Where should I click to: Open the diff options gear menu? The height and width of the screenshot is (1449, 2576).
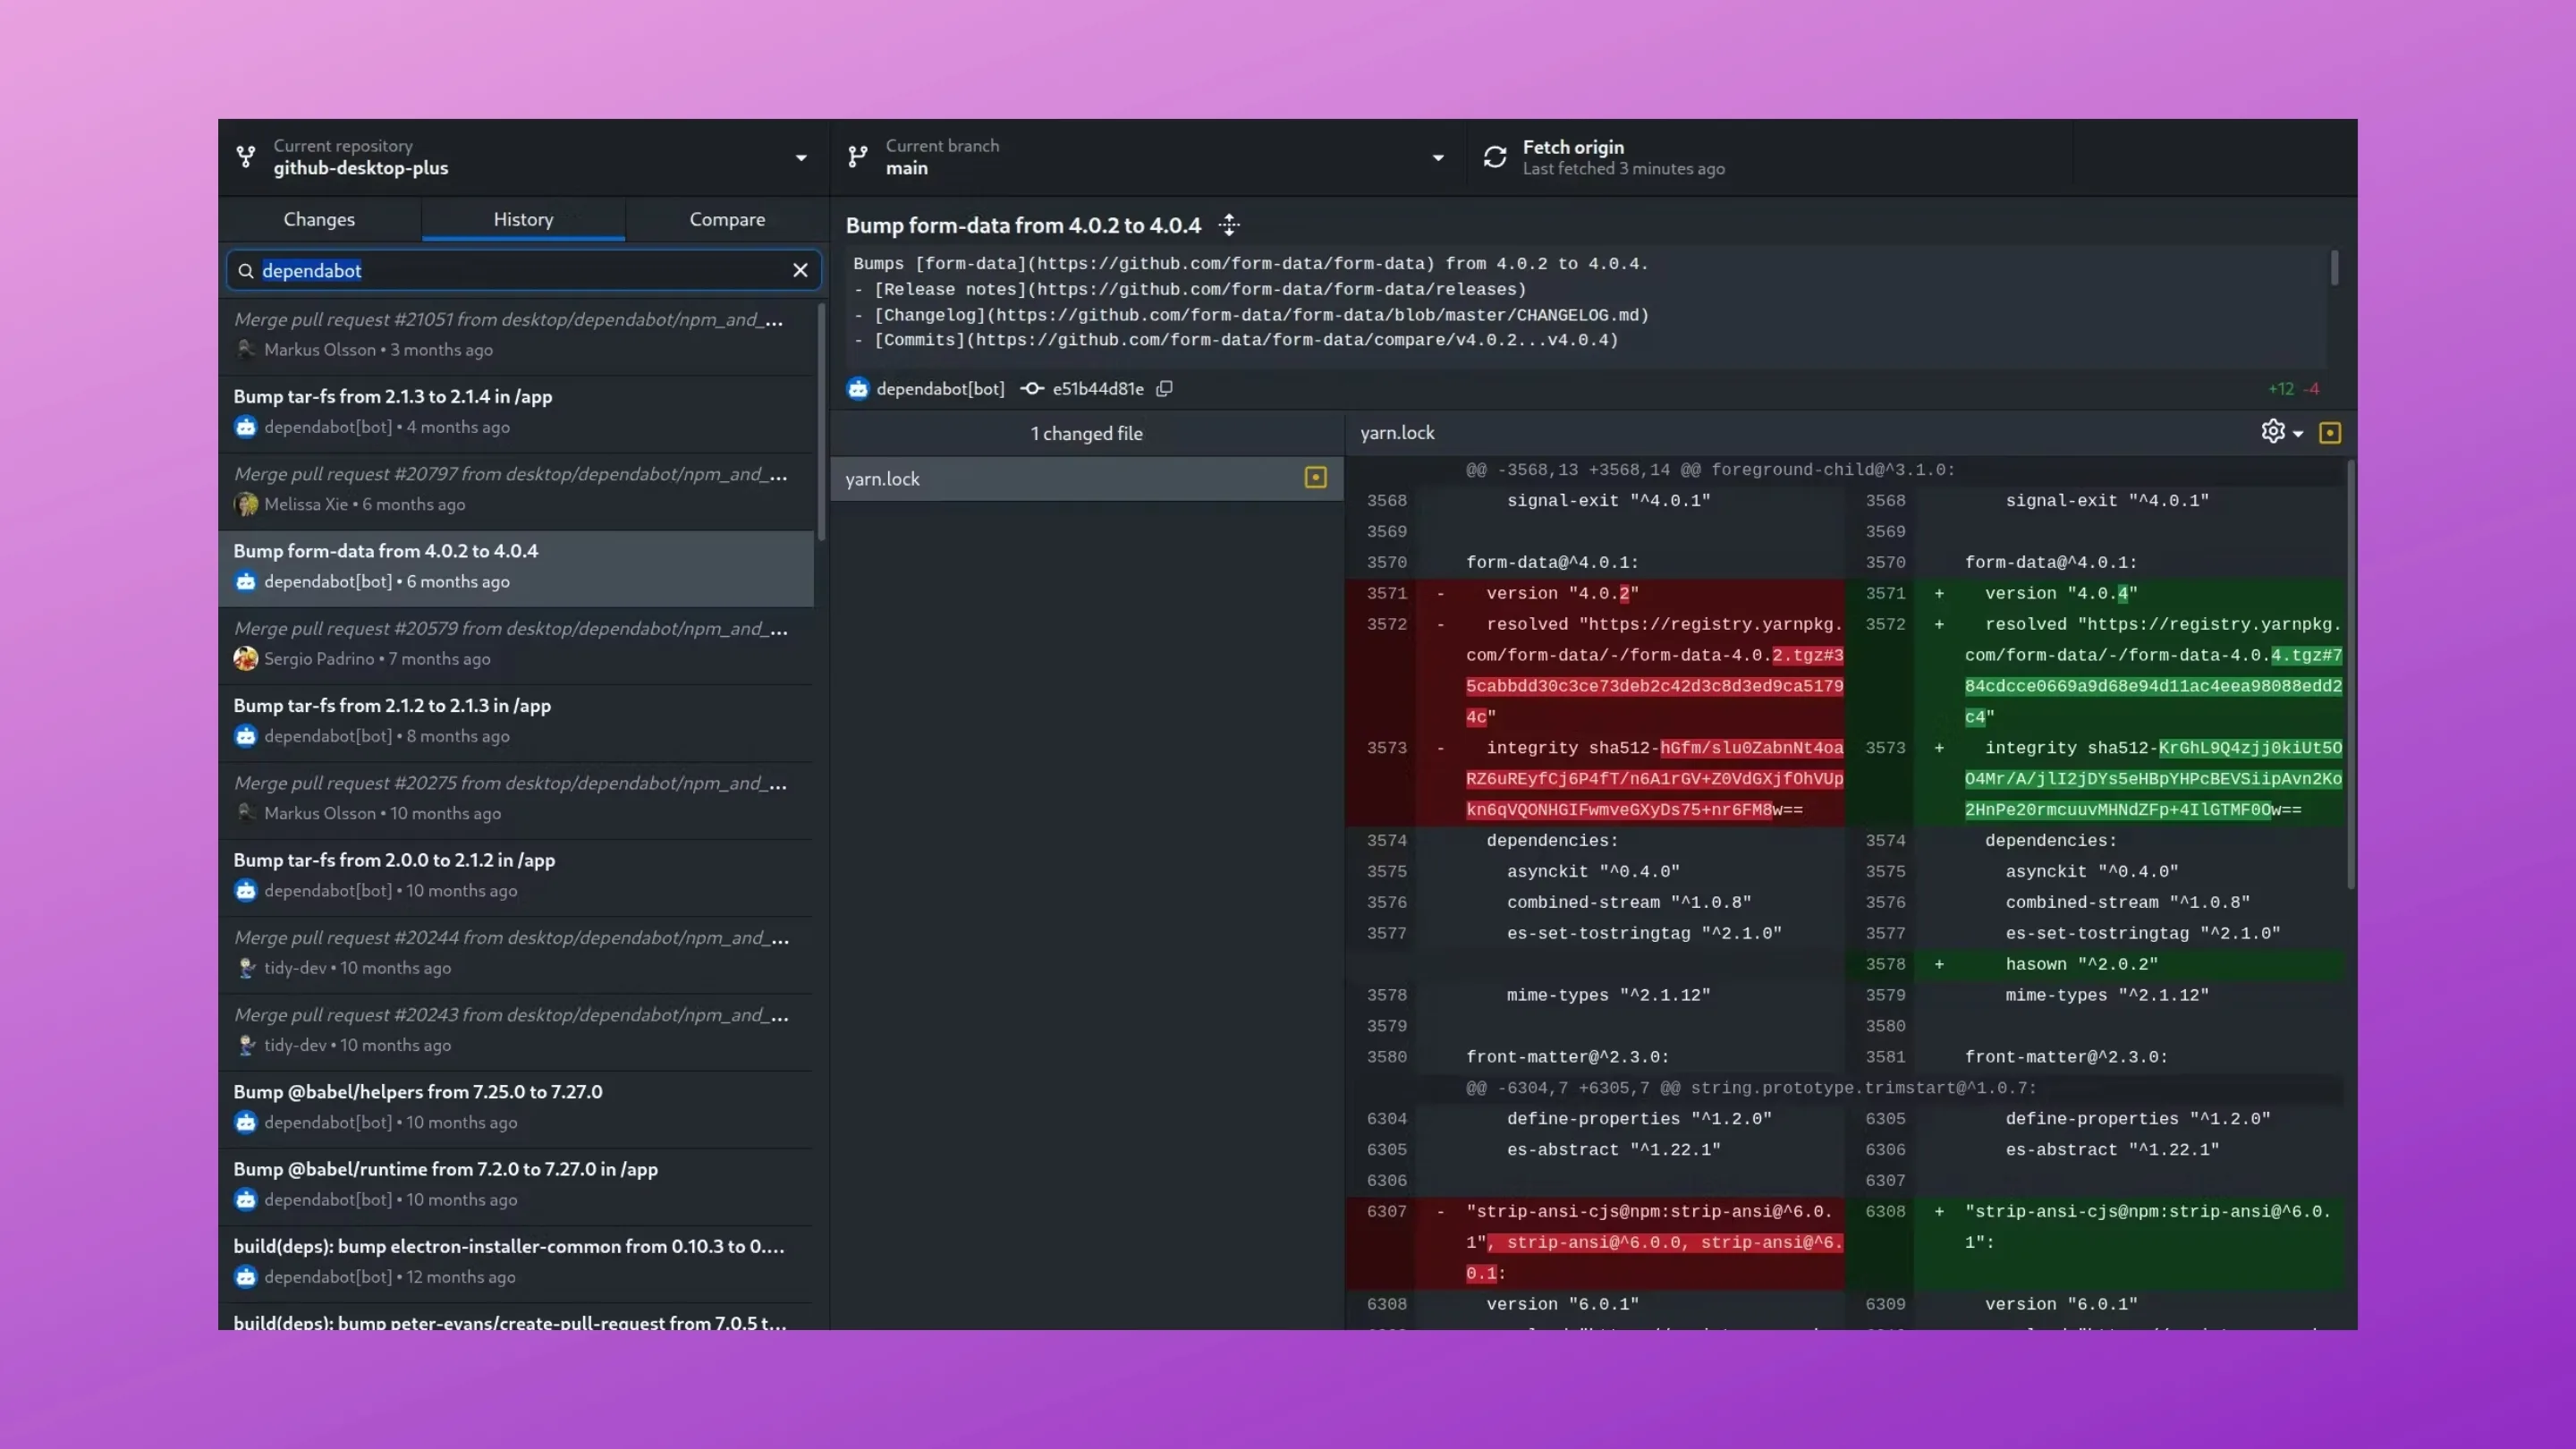pyautogui.click(x=2282, y=432)
